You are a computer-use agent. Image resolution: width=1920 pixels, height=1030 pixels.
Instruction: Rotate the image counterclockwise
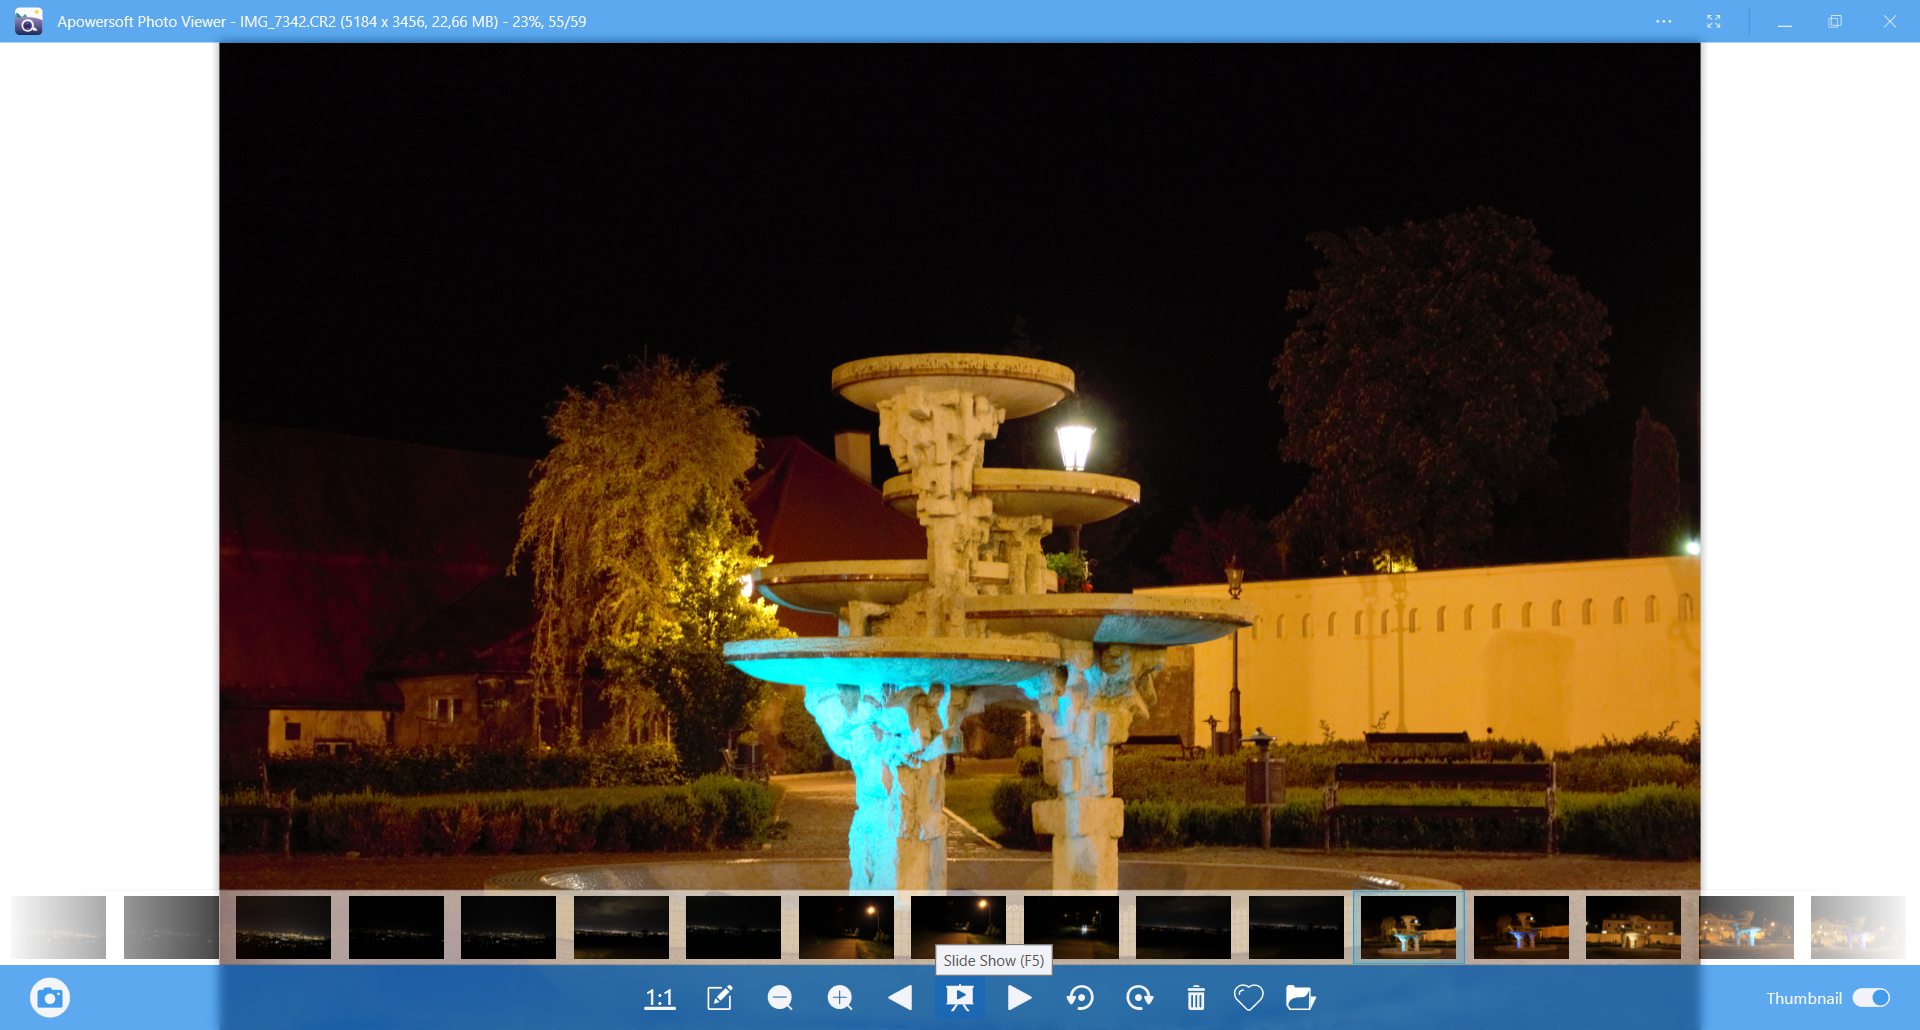coord(1081,997)
